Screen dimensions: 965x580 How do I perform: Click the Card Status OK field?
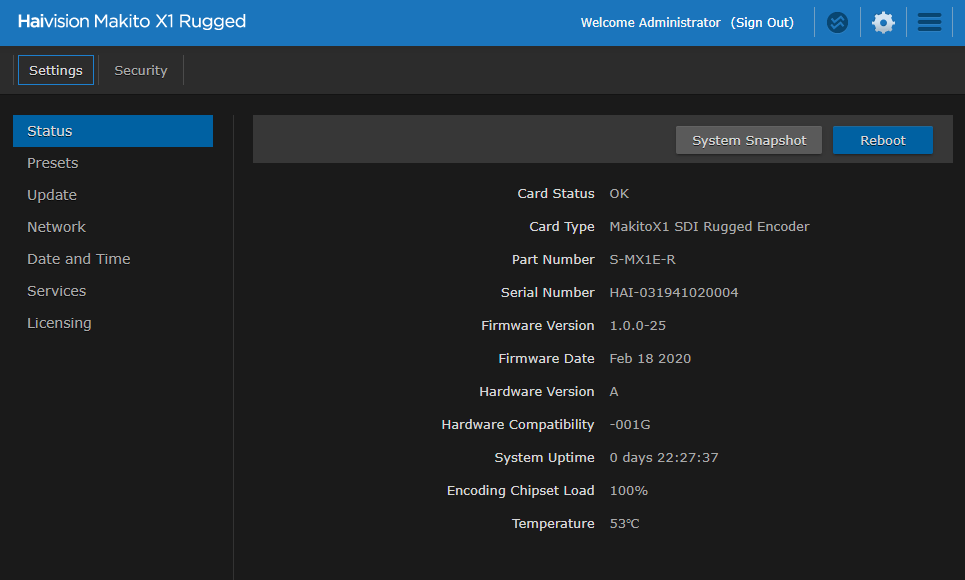click(x=618, y=193)
